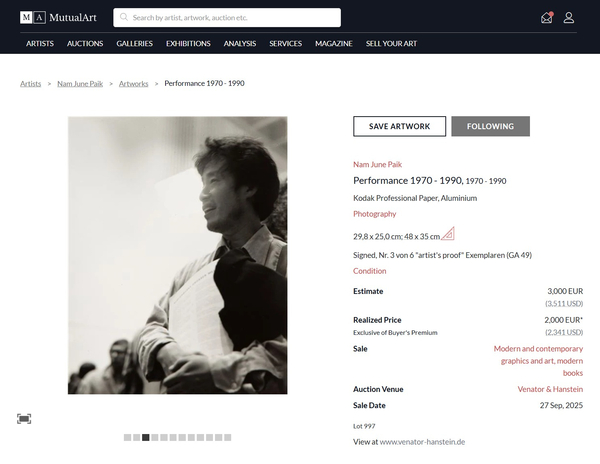600x464 pixels.
Task: Go to the Galleries section
Action: point(134,44)
